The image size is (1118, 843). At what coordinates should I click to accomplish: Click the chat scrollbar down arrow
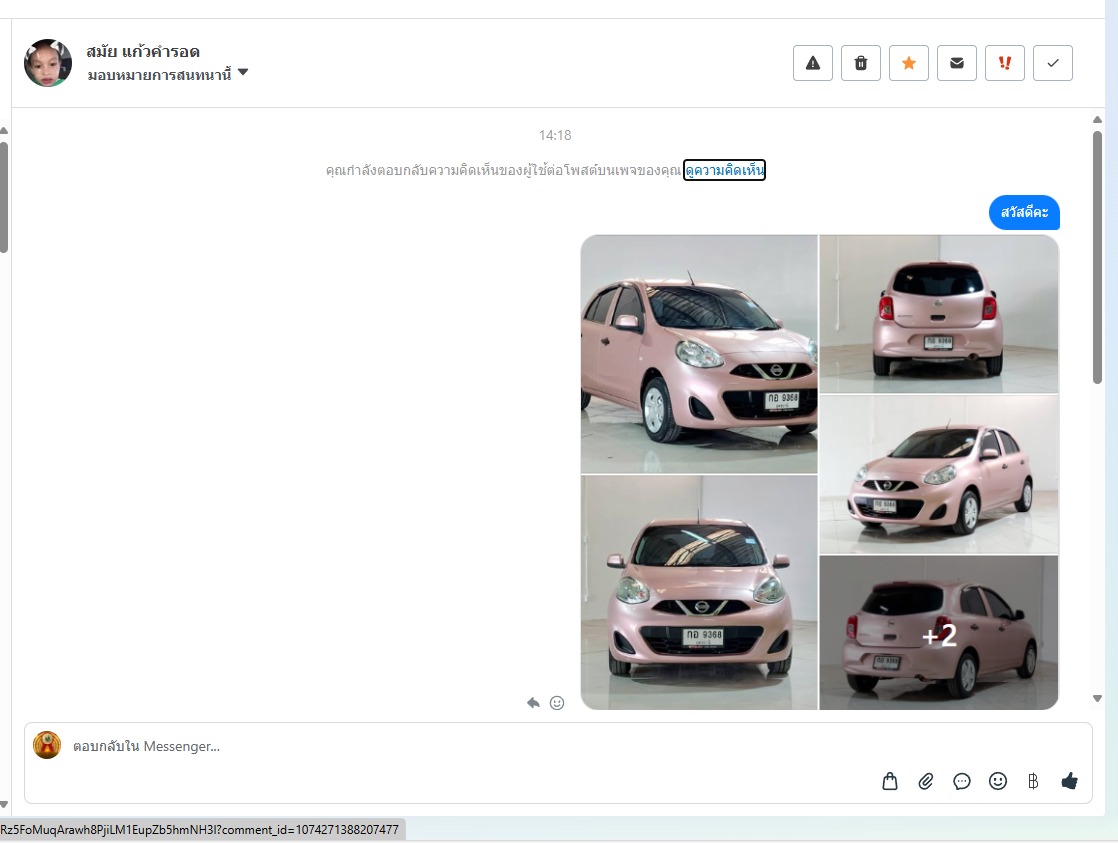tap(1097, 699)
